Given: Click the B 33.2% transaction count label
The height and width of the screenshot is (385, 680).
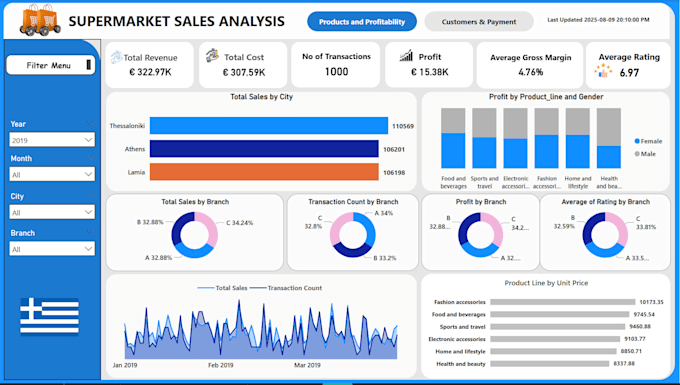Looking at the screenshot, I should [385, 258].
